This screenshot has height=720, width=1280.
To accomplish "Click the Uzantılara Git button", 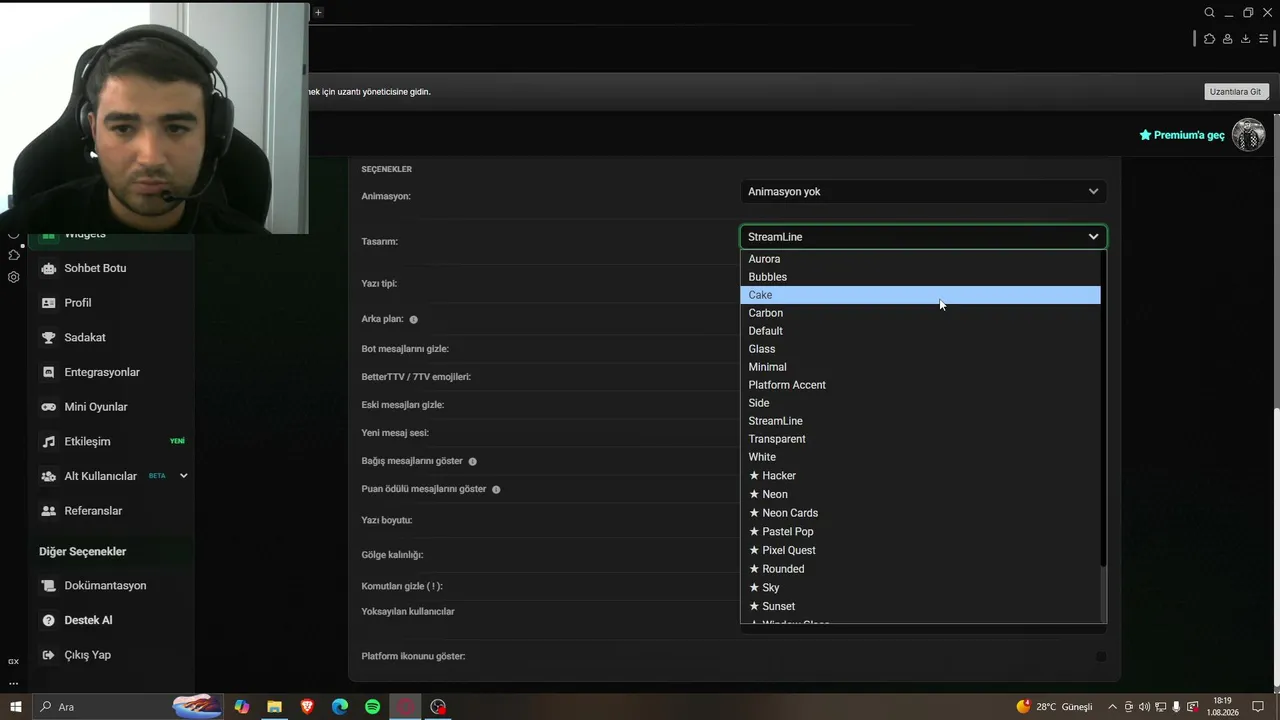I will [1236, 92].
